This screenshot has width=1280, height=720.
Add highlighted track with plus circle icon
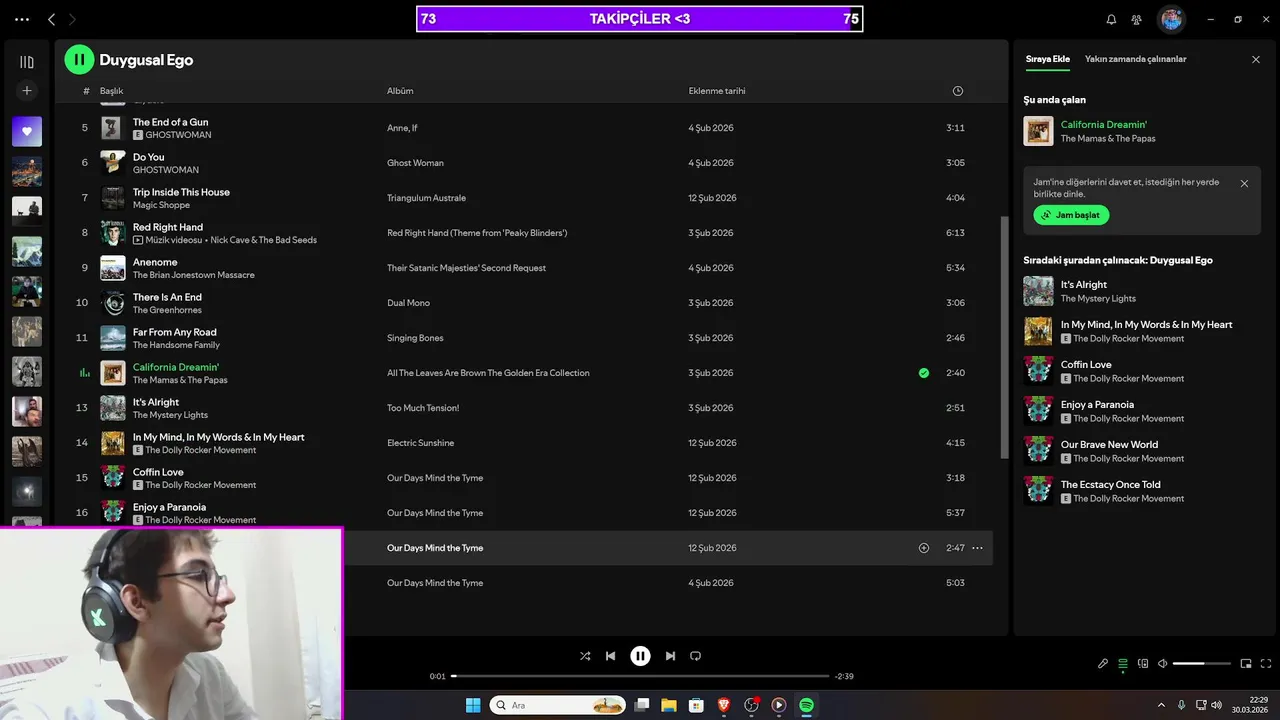point(924,548)
